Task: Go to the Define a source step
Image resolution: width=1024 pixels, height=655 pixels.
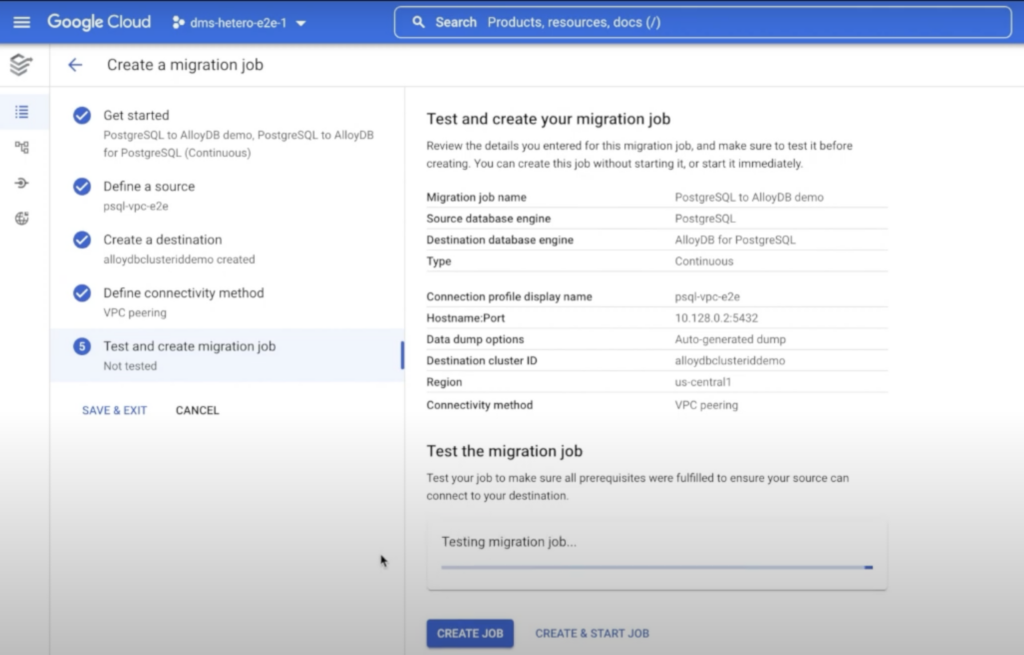Action: pos(227,195)
